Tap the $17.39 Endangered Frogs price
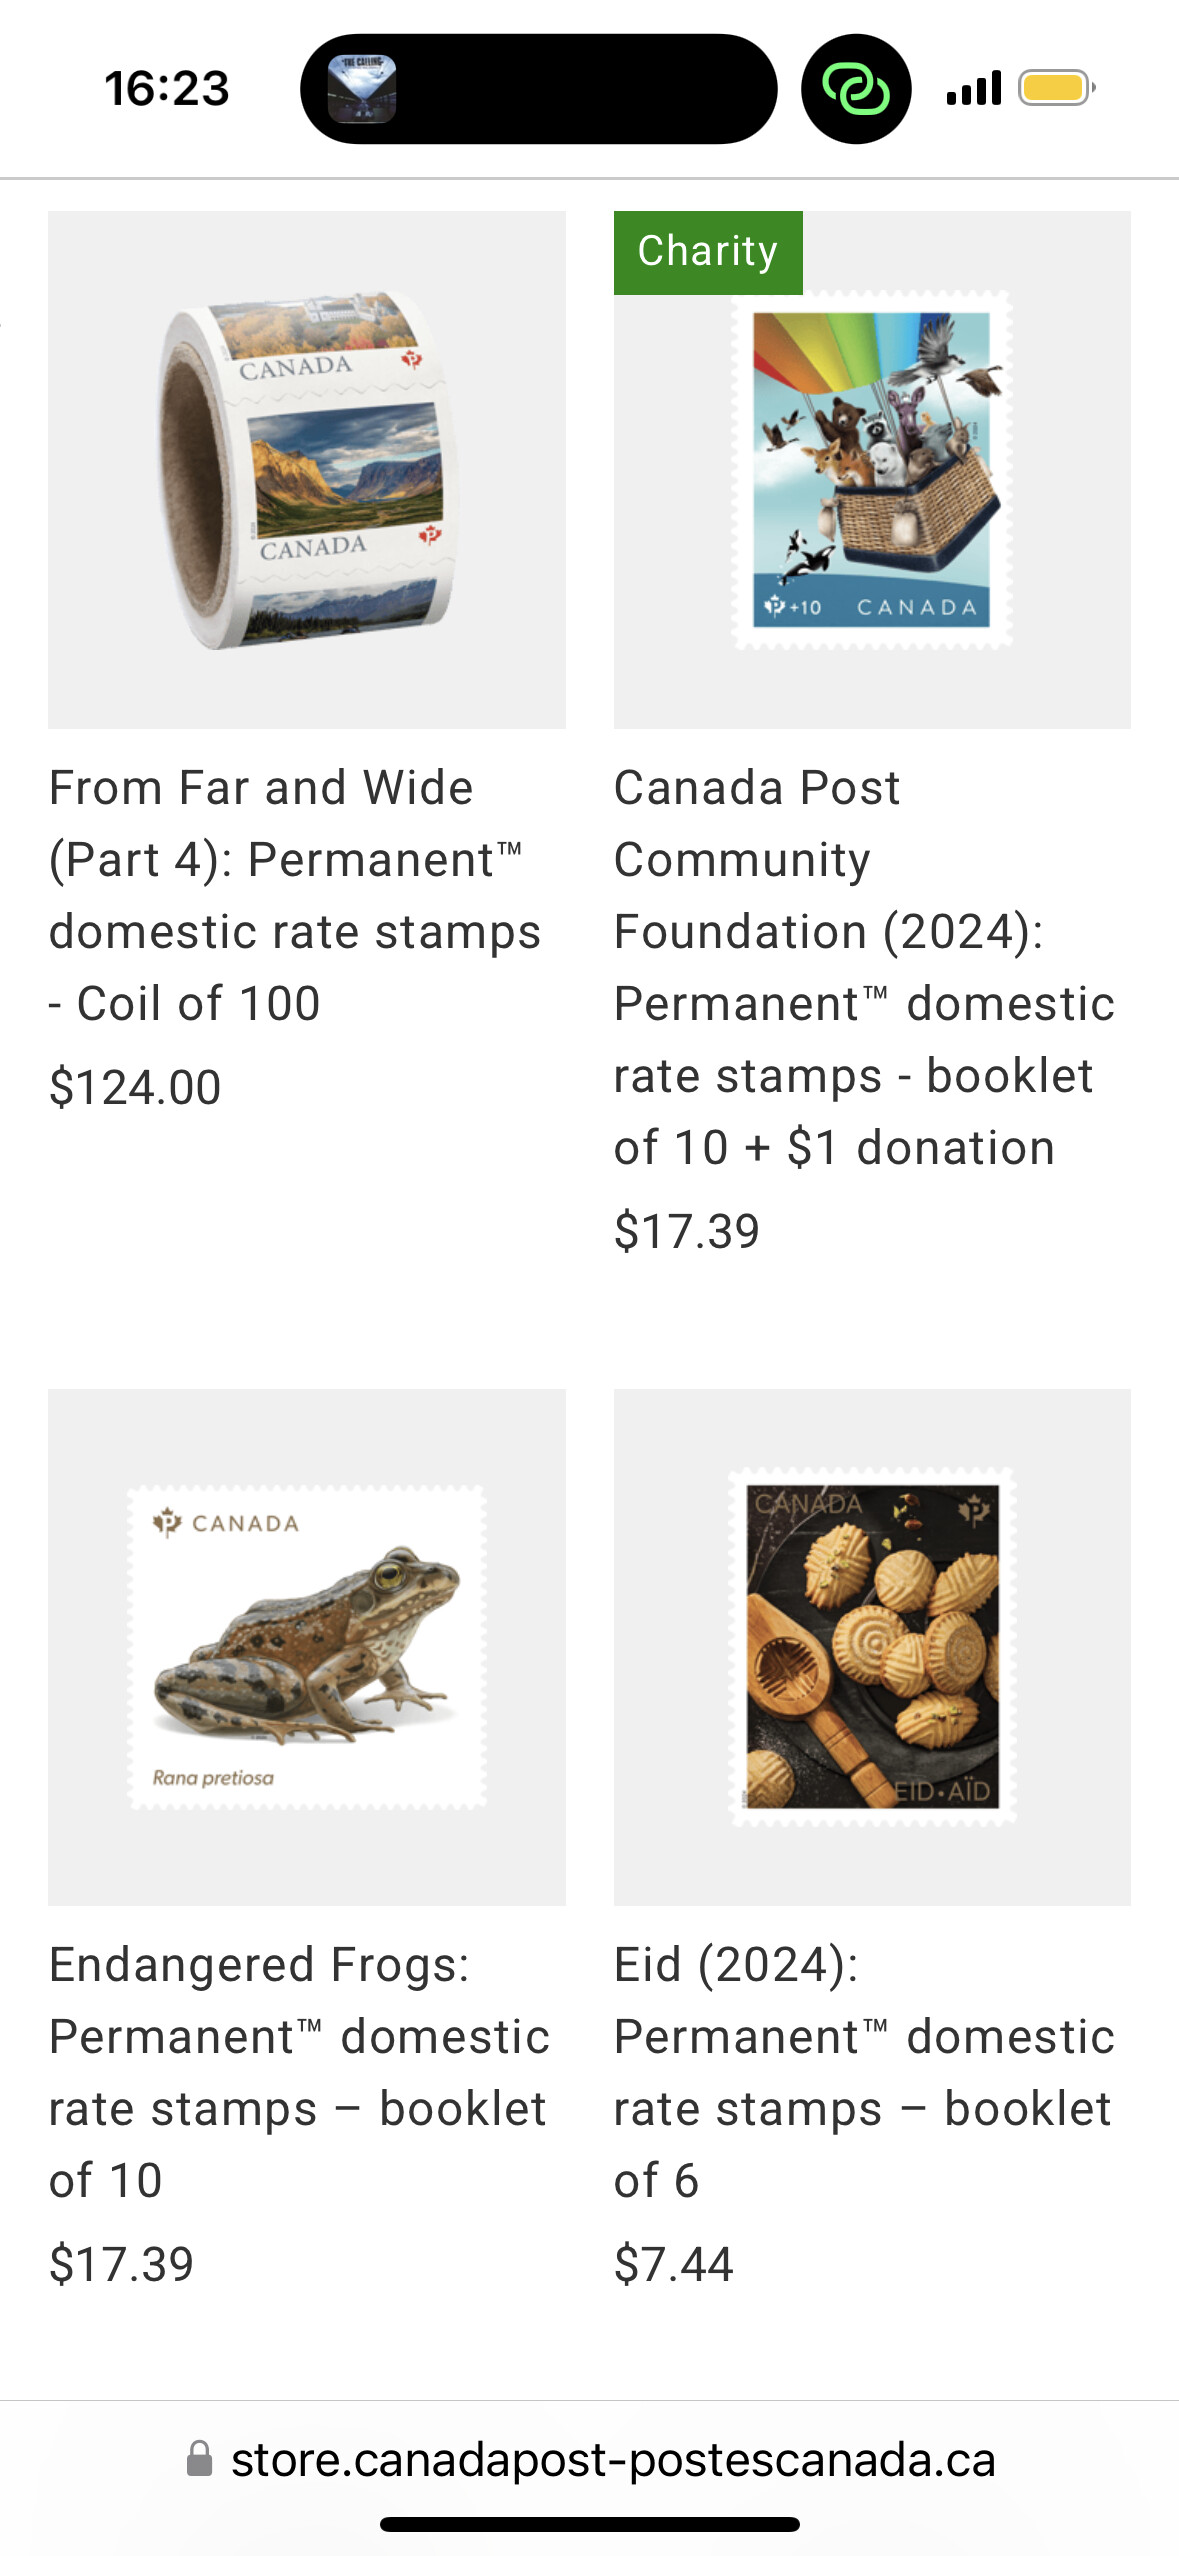The height and width of the screenshot is (2556, 1179). click(121, 2264)
